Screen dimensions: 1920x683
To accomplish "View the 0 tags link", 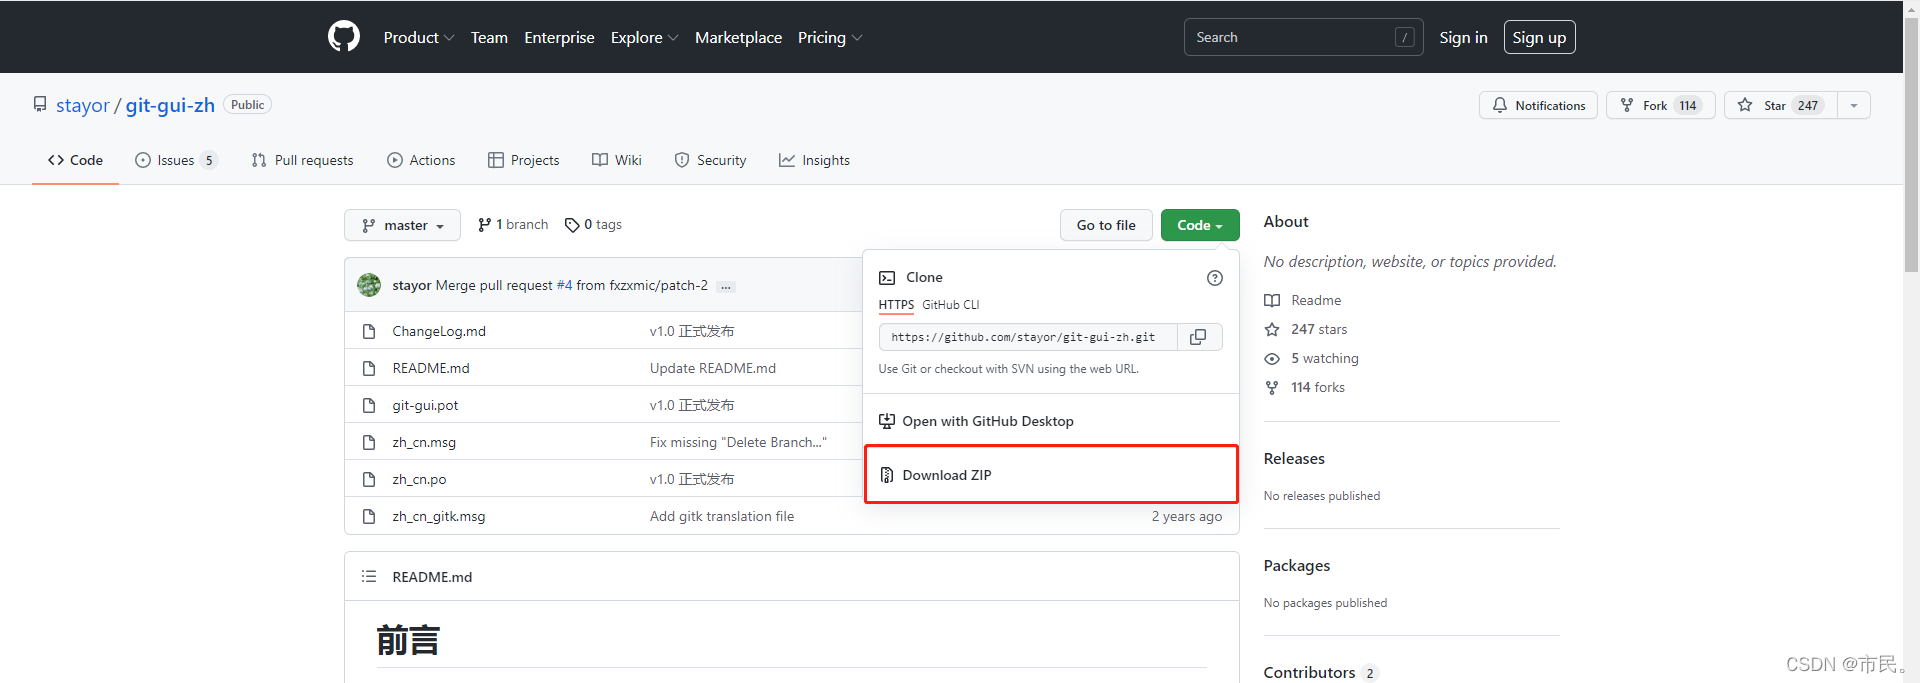I will click(593, 225).
